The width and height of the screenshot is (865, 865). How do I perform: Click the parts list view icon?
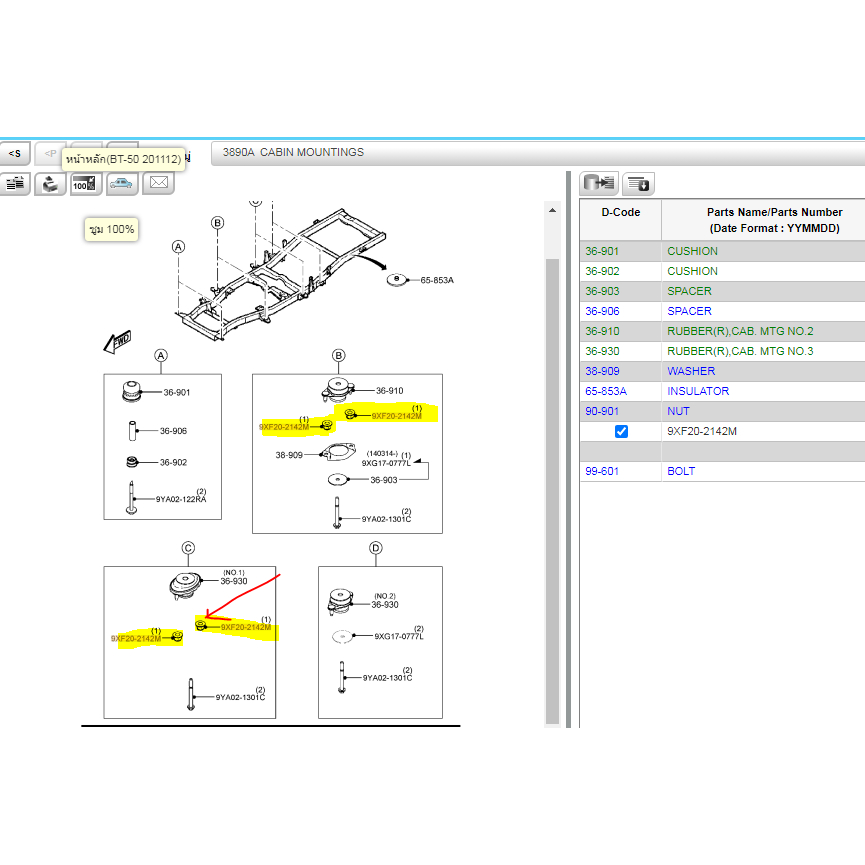point(15,183)
